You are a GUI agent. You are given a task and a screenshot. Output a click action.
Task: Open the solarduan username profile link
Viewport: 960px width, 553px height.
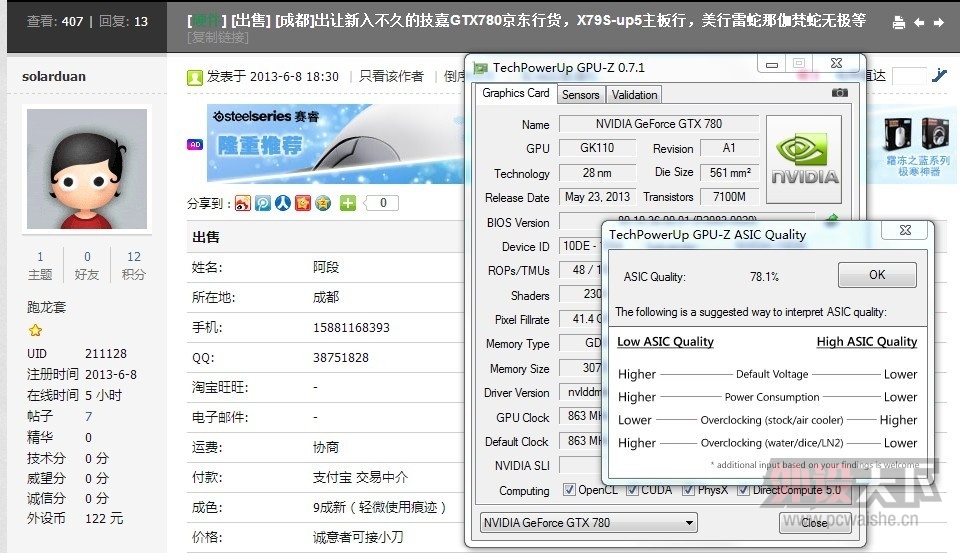(54, 77)
